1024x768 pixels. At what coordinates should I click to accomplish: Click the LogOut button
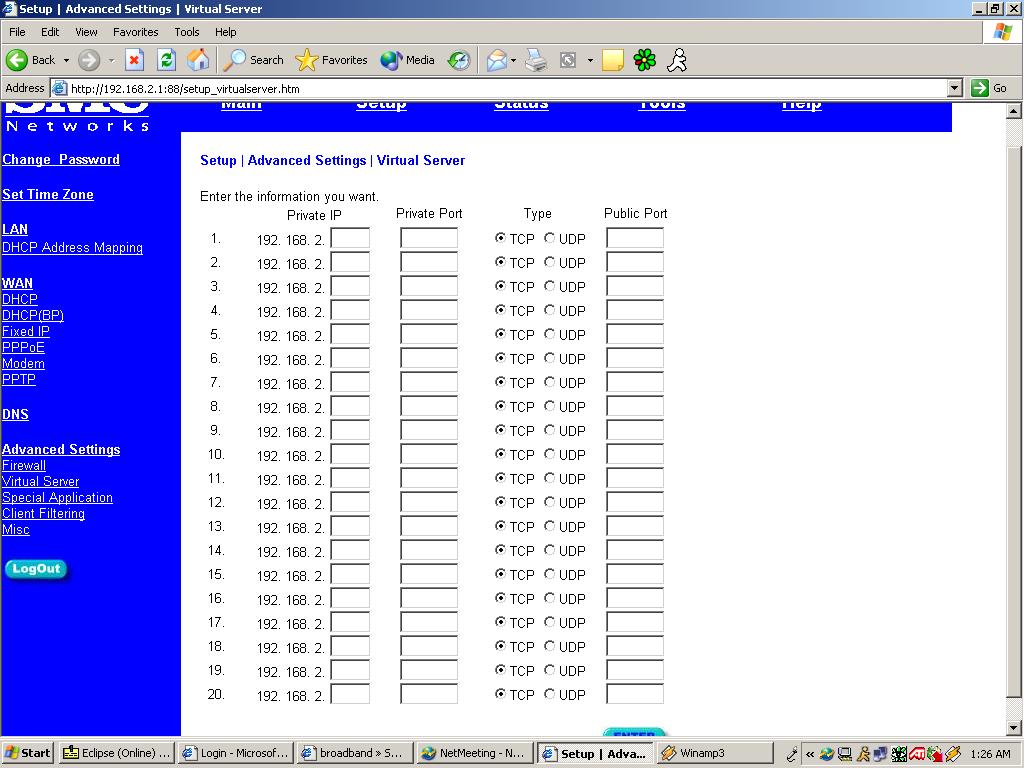click(36, 569)
